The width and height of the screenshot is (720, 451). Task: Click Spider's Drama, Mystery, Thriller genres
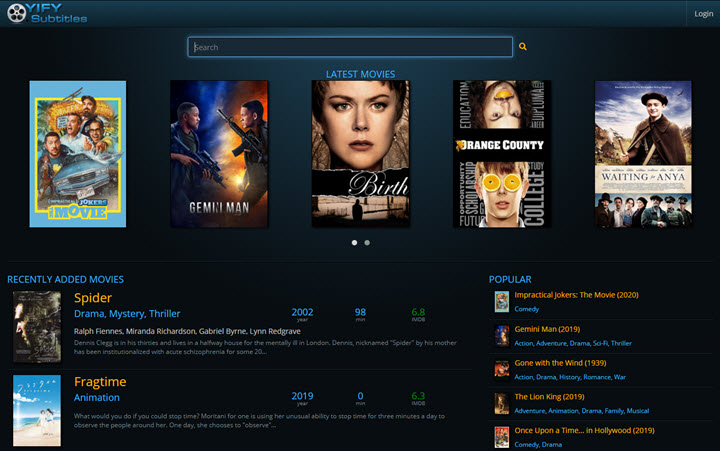click(x=127, y=314)
